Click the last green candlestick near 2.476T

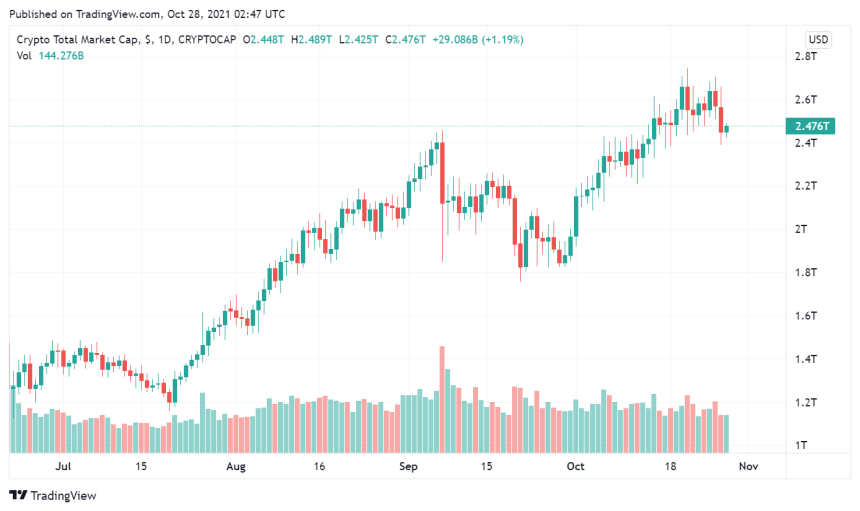(727, 129)
